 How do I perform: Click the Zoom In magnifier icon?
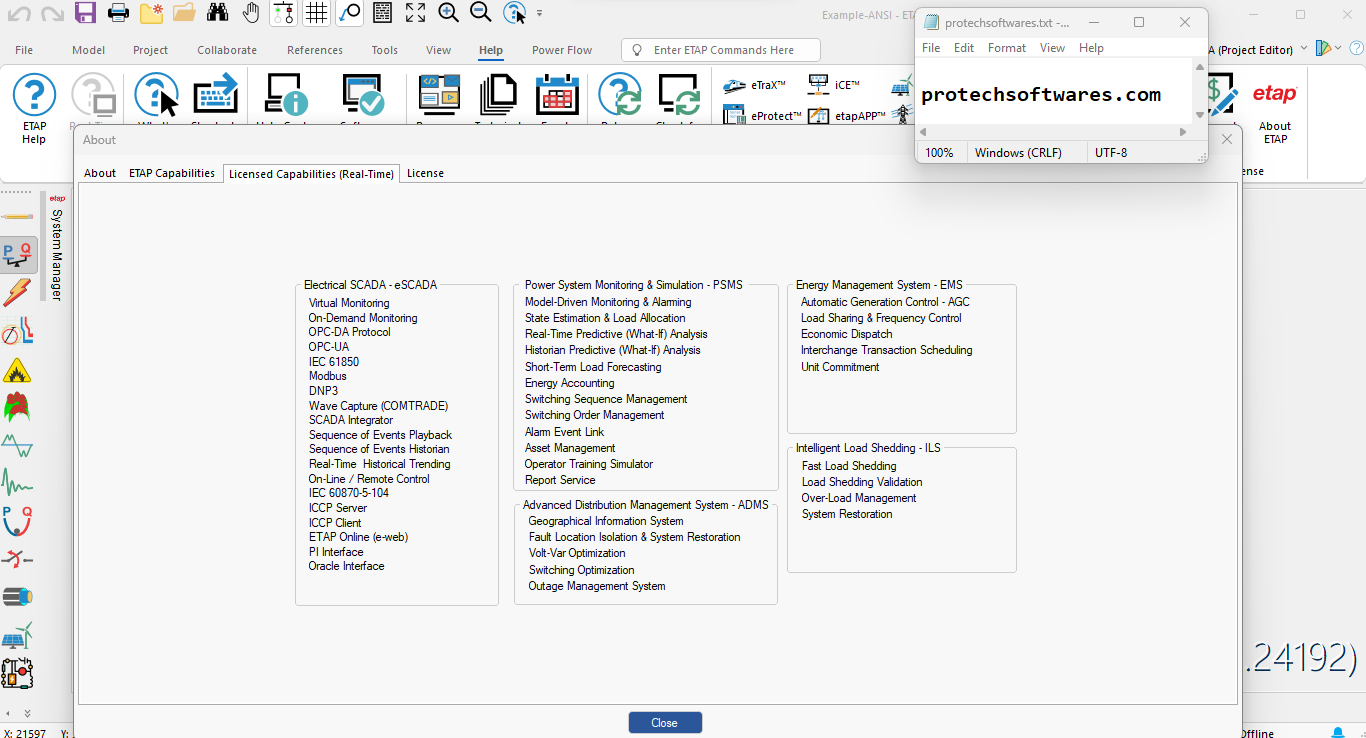[449, 13]
